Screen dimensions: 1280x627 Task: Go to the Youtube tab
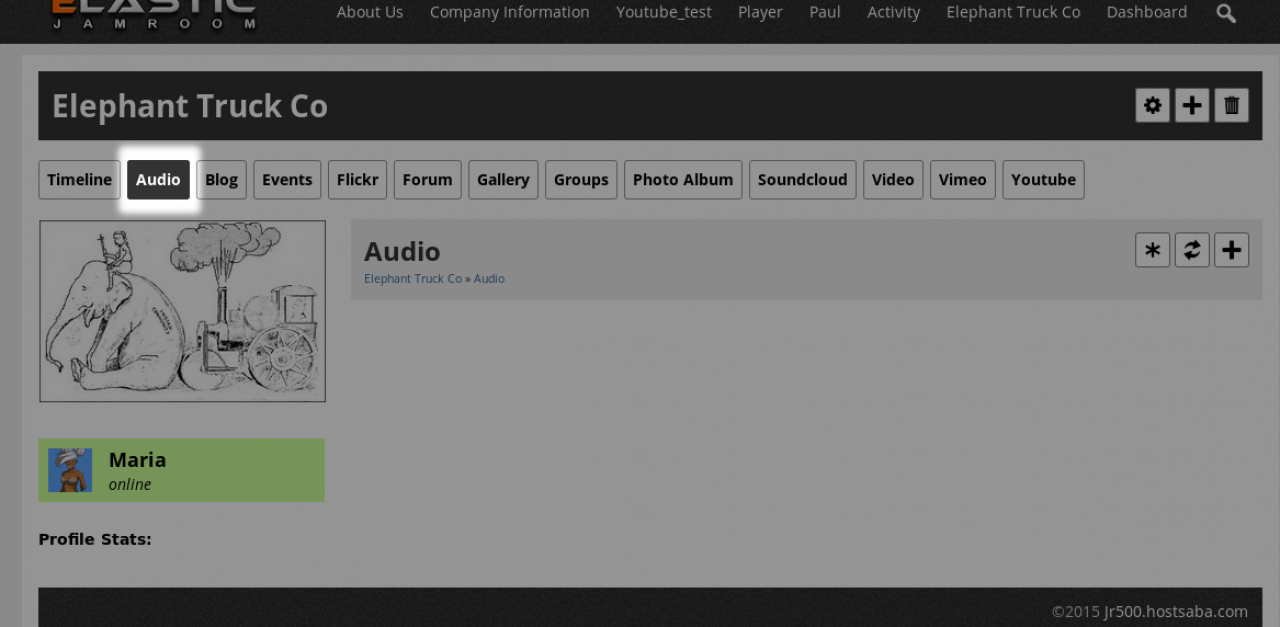coord(1043,180)
